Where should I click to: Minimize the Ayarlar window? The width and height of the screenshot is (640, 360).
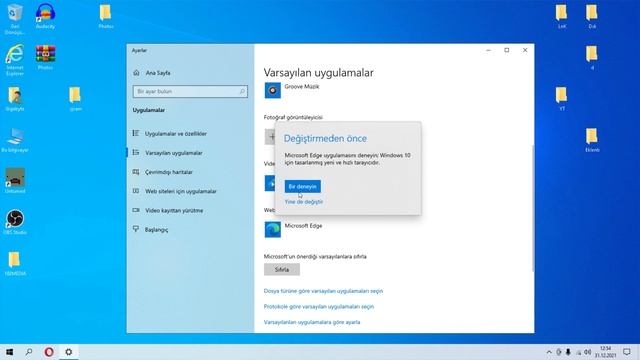click(x=489, y=50)
